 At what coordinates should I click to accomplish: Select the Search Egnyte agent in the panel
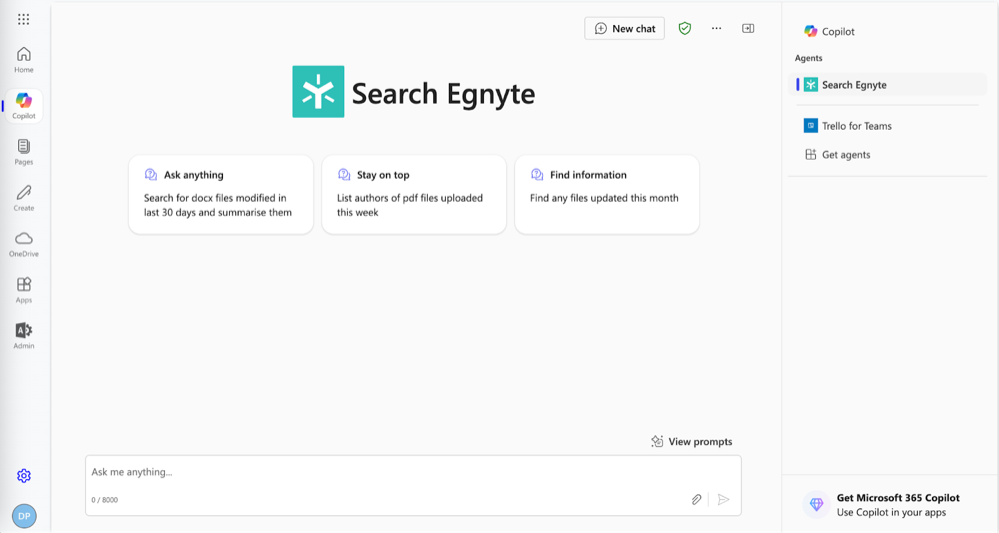pos(888,85)
